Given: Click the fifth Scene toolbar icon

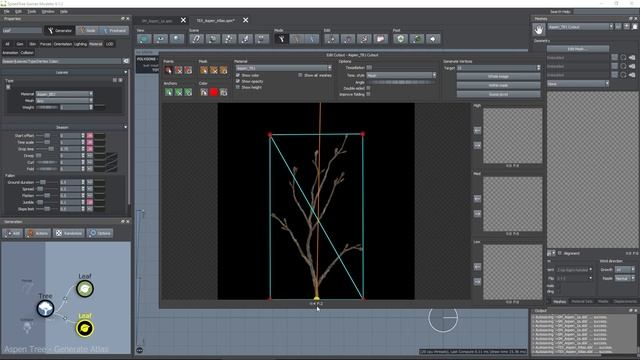Looking at the screenshot, I should (262, 39).
